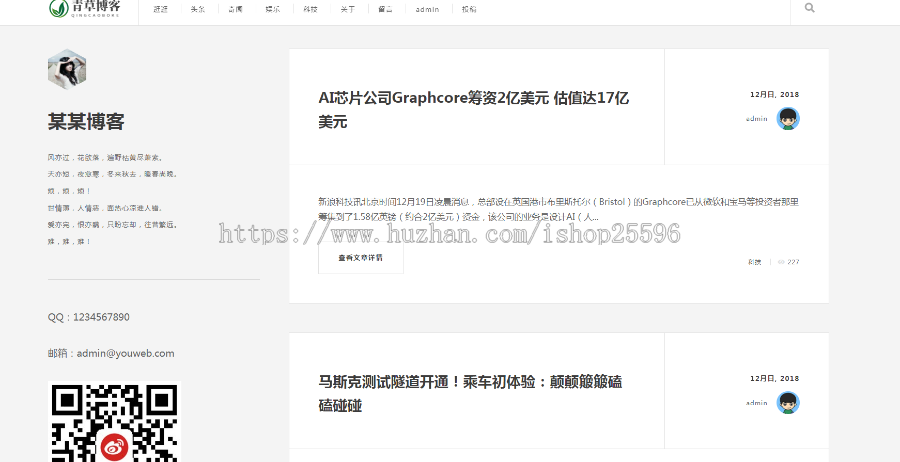
Task: Open the 关于 navigation menu item
Action: click(348, 9)
